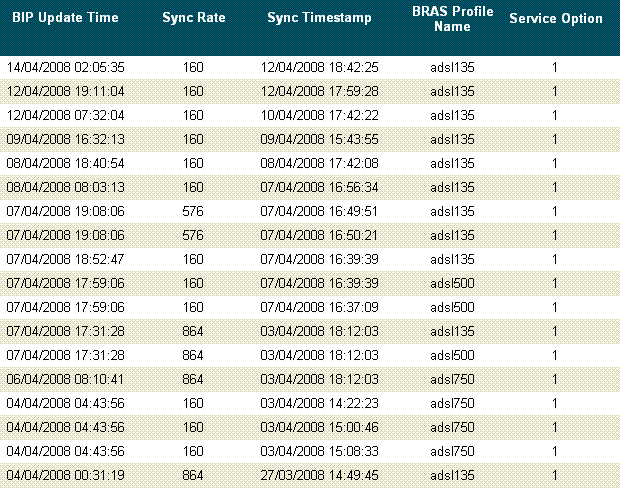Click adsl135 in the 04/04/2008 00:31:19 row
Screen dimensions: 625x488
pyautogui.click(x=452, y=475)
